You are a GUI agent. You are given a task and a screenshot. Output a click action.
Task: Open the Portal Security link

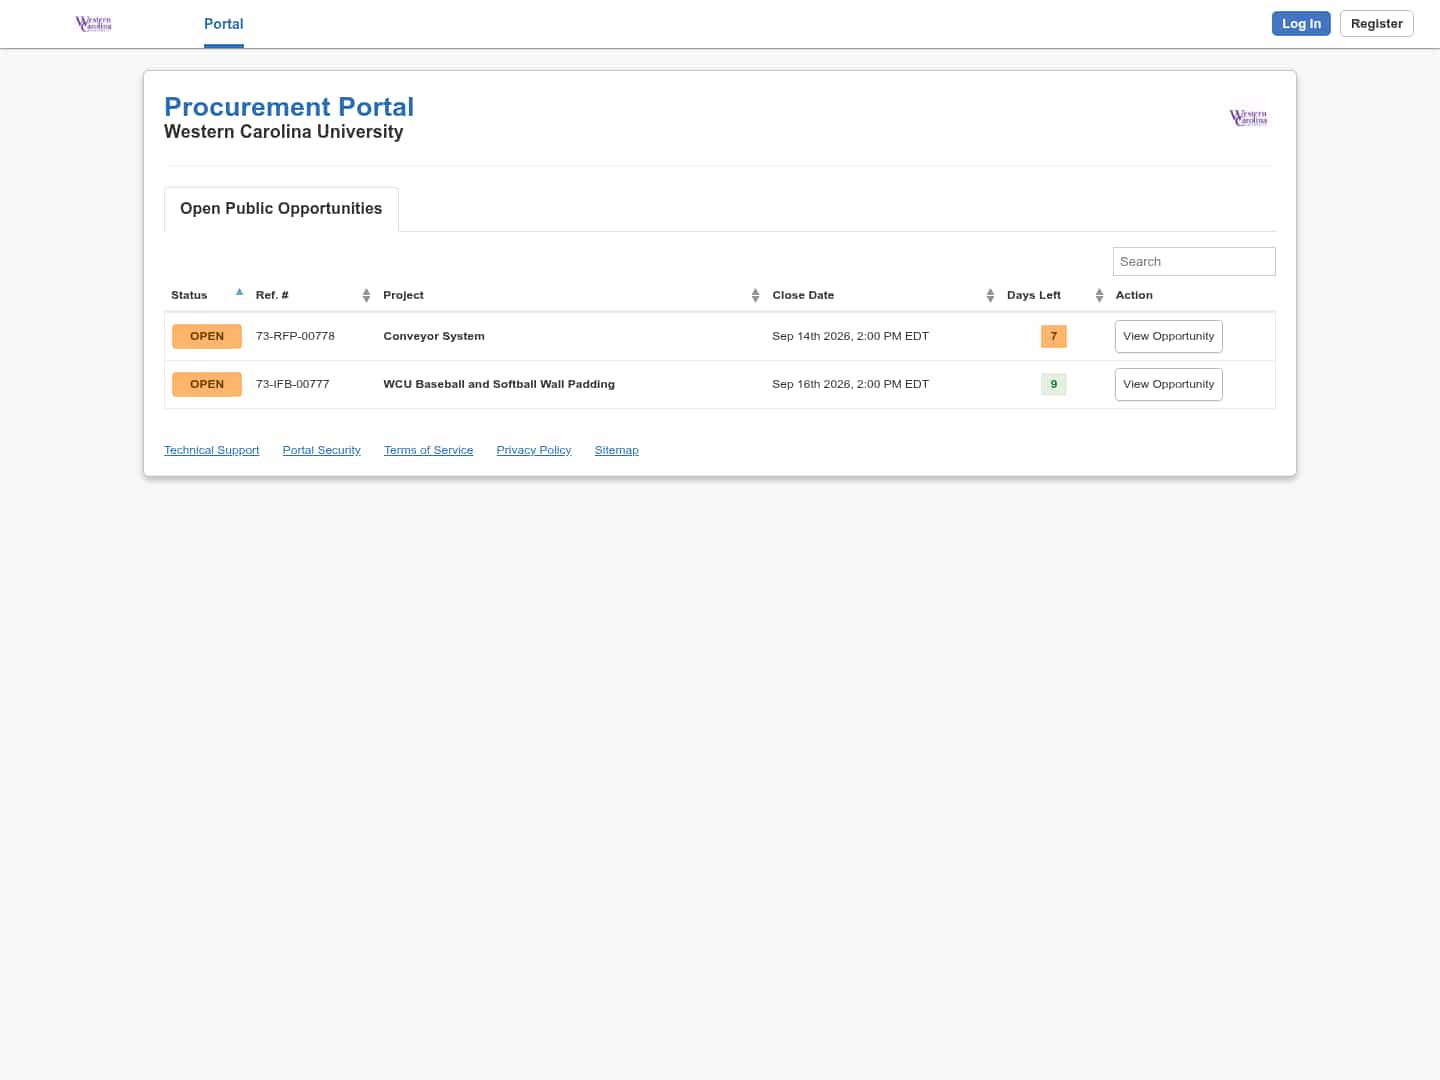click(x=322, y=451)
